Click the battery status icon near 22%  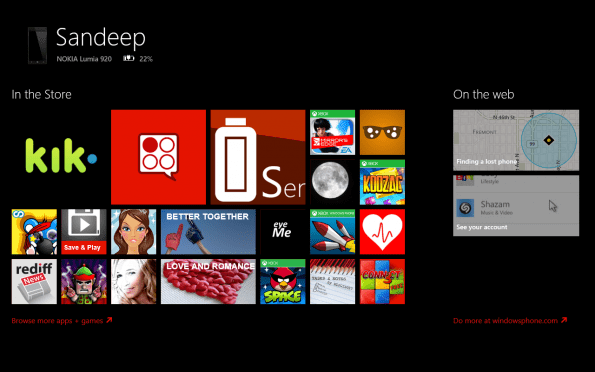click(129, 58)
